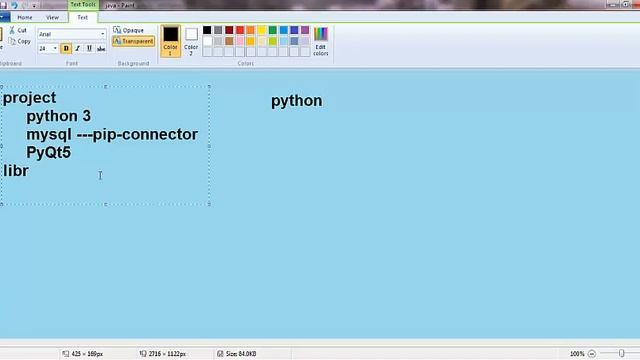Pick the blue-gray swatch in second row

pos(294,41)
